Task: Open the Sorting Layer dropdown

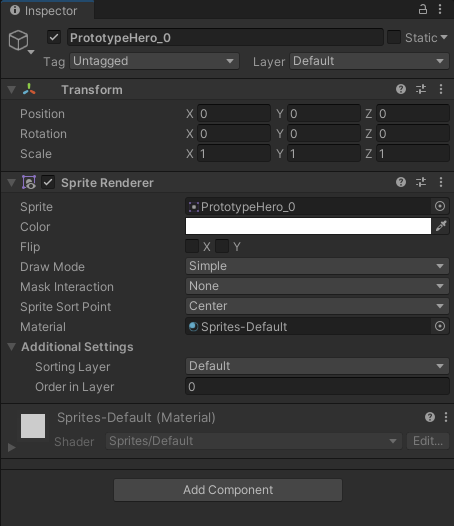Action: click(317, 366)
